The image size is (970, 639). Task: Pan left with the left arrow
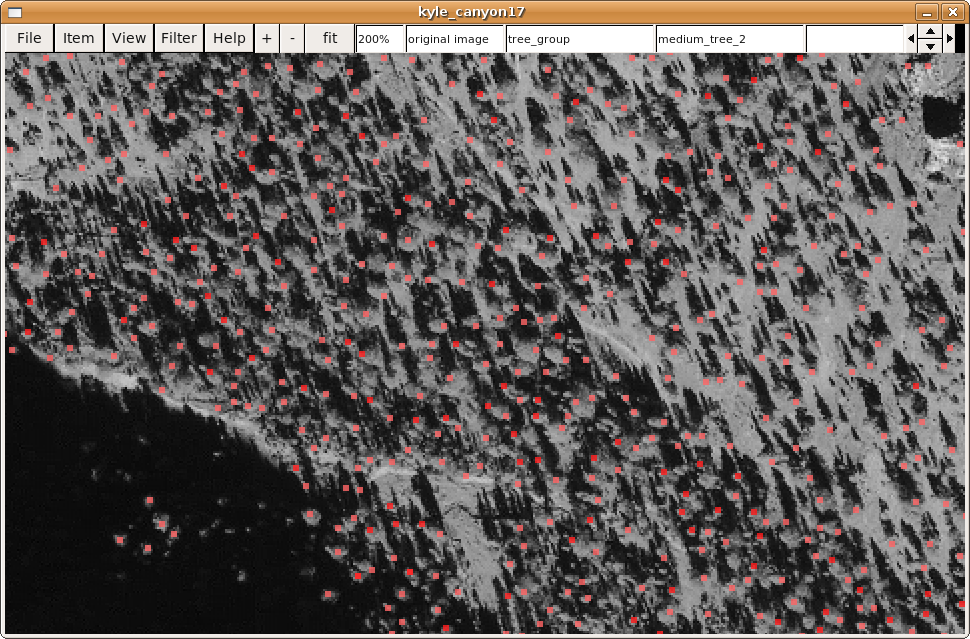tap(911, 39)
